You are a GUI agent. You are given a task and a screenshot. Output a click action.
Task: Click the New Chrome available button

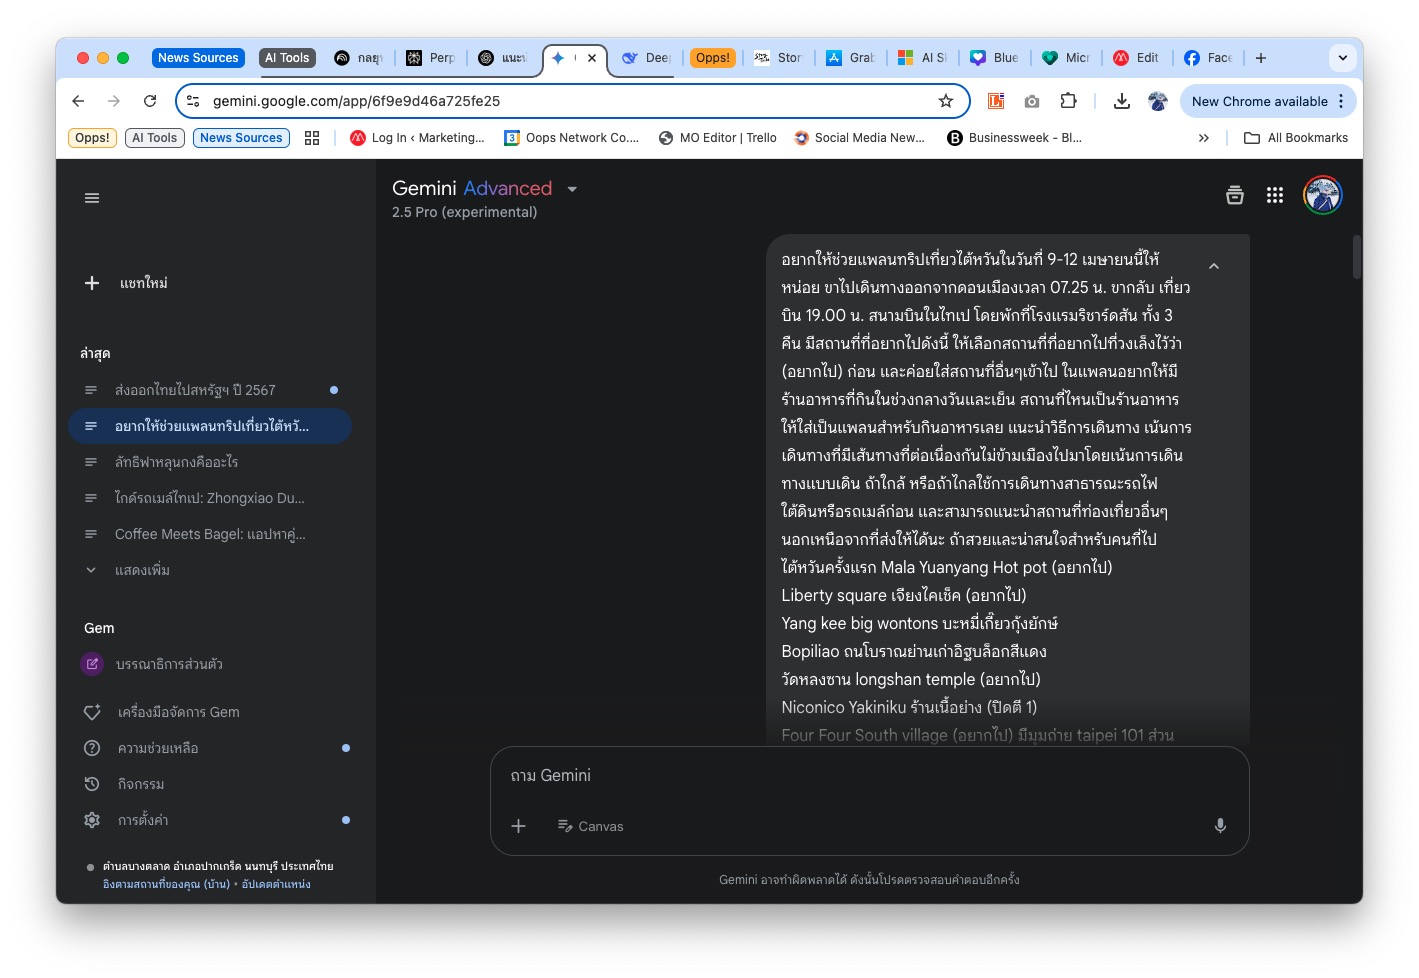1269,101
